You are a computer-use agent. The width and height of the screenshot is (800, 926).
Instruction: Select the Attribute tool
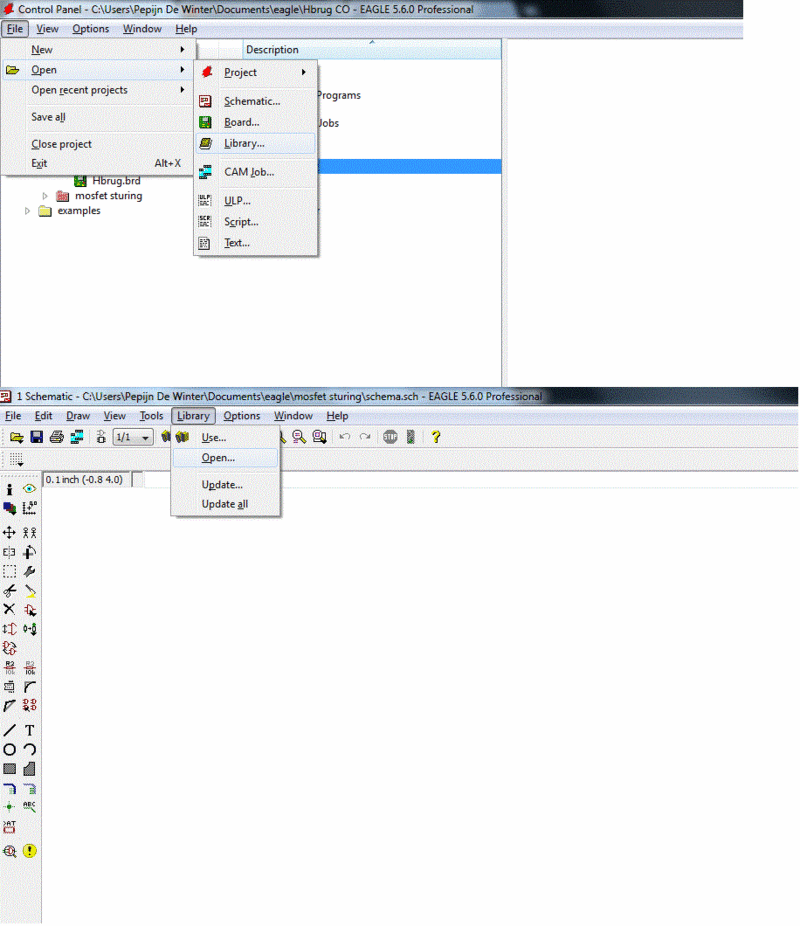coord(9,827)
